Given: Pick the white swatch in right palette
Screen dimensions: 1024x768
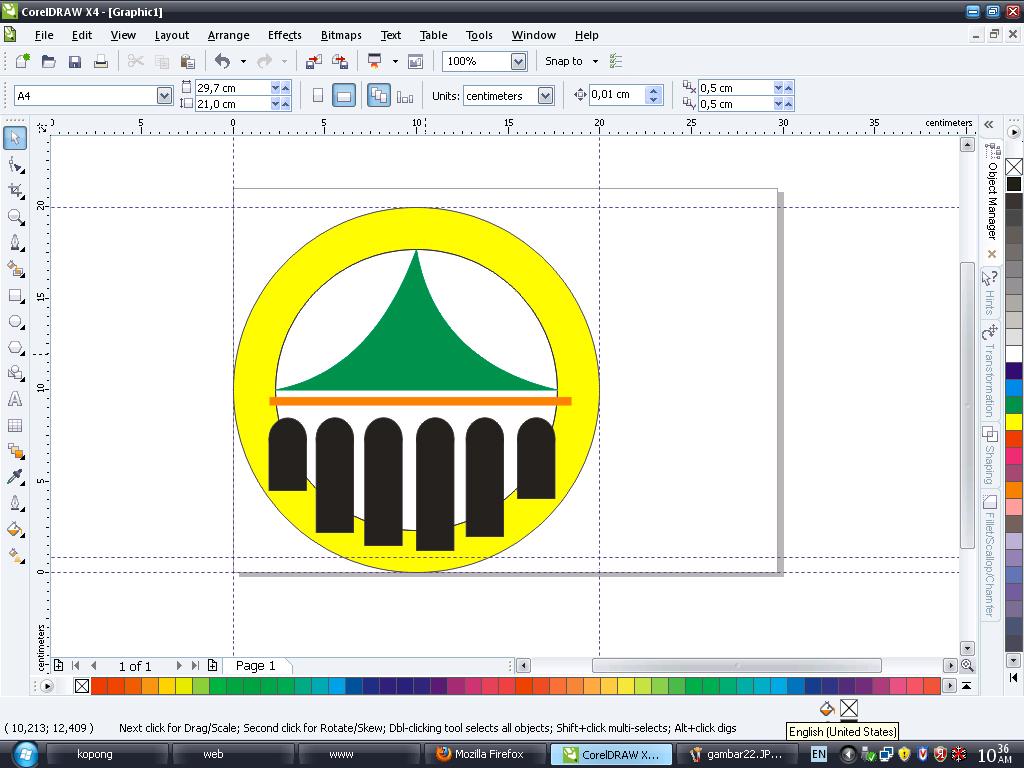Looking at the screenshot, I should pos(1013,354).
